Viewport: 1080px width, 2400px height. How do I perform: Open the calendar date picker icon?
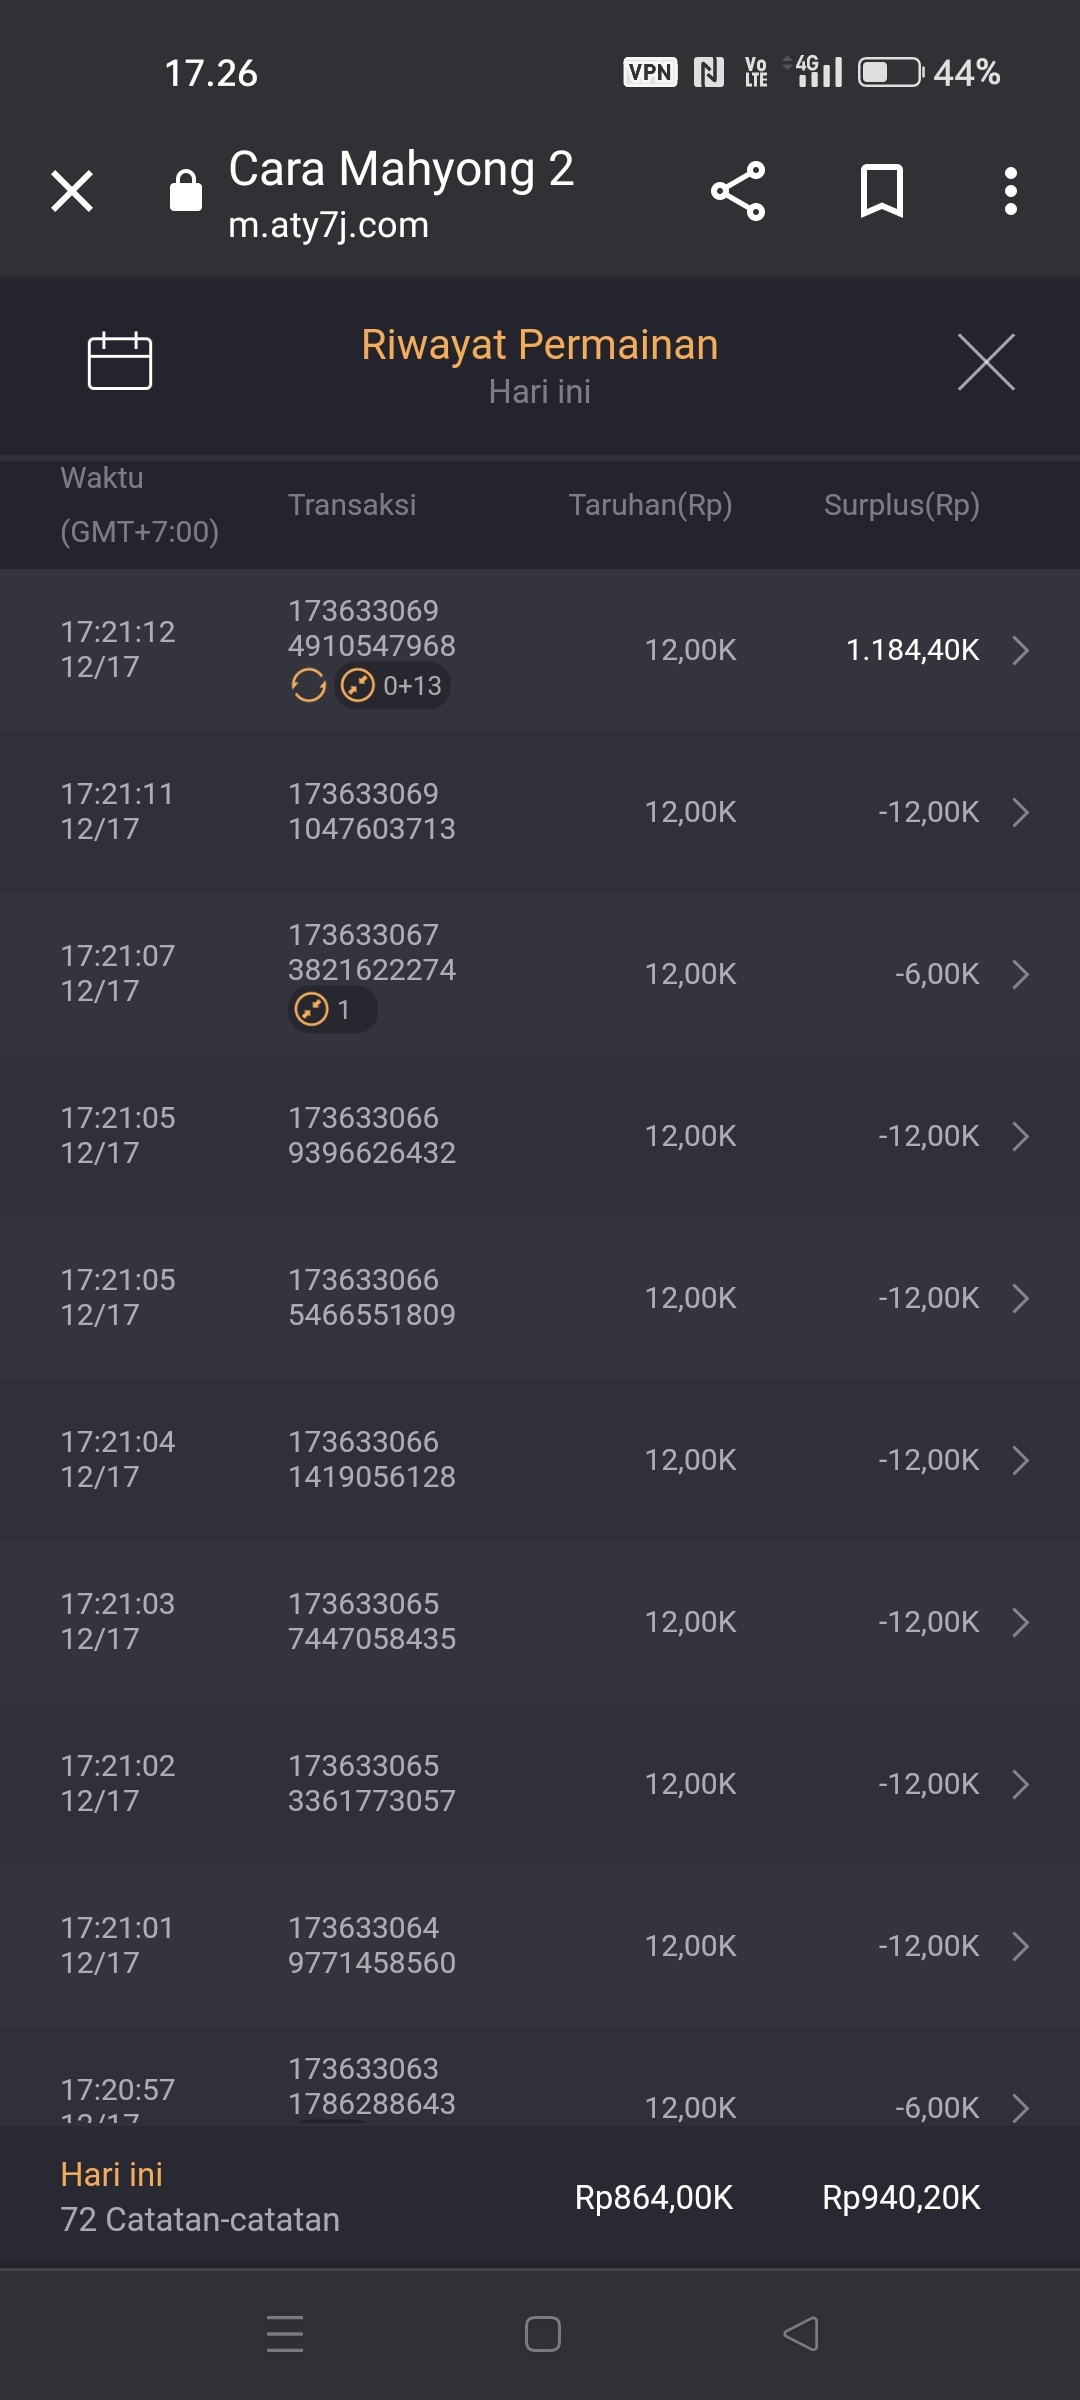coord(120,360)
